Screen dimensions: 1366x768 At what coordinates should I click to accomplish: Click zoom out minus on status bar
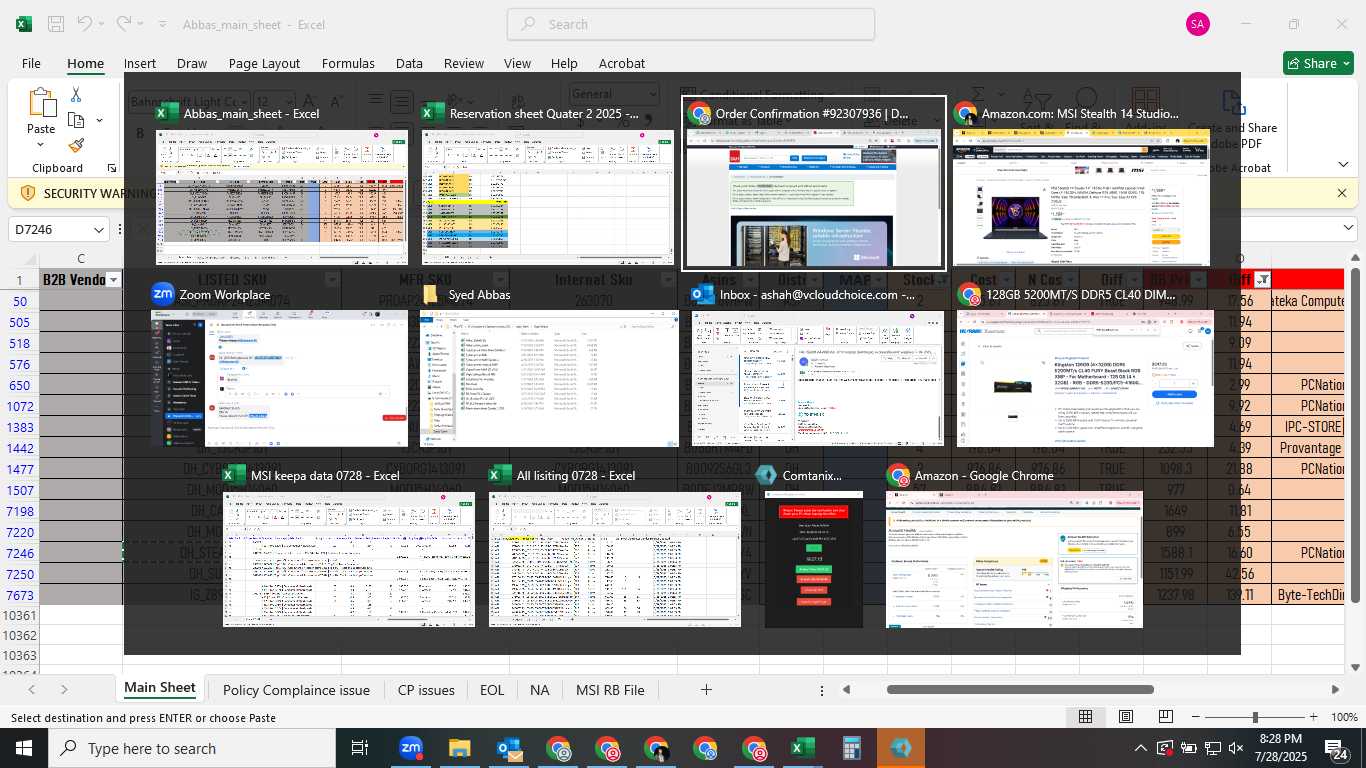[1196, 717]
